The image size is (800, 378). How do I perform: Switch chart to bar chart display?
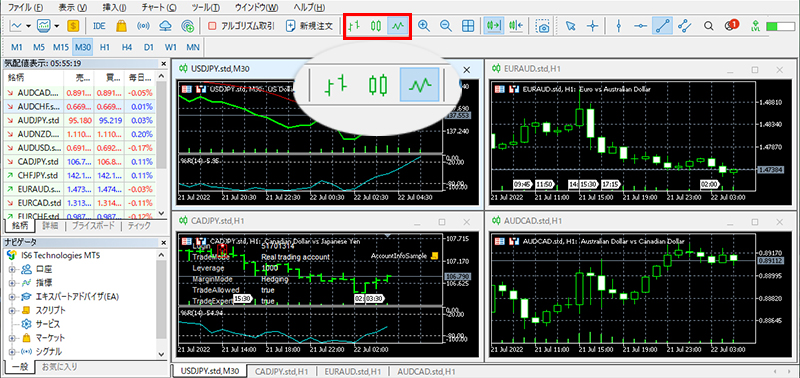[354, 26]
